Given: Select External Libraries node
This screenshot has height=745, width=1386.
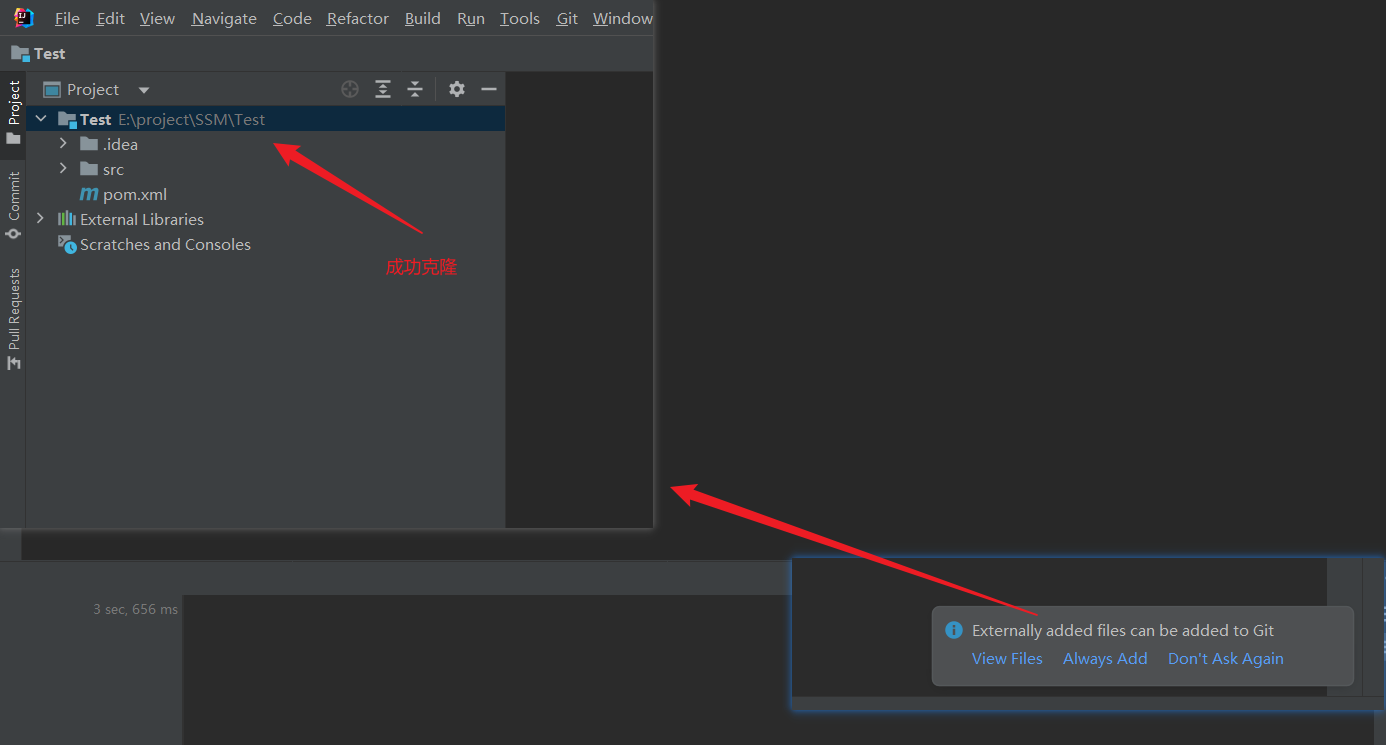Looking at the screenshot, I should [131, 219].
